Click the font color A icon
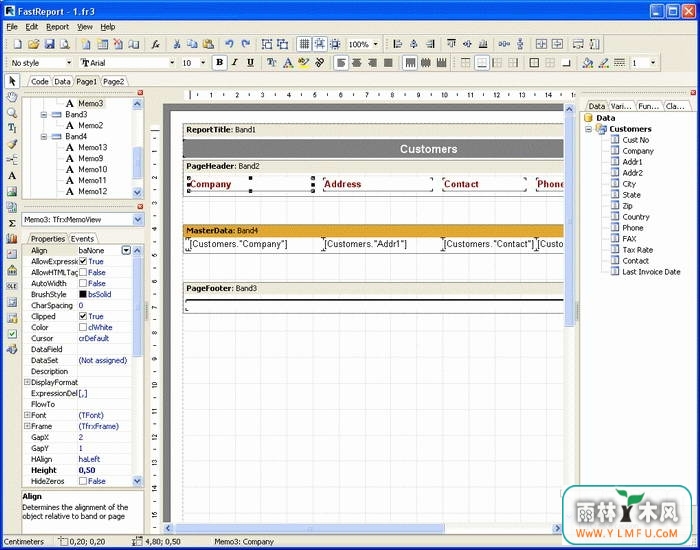 (288, 62)
